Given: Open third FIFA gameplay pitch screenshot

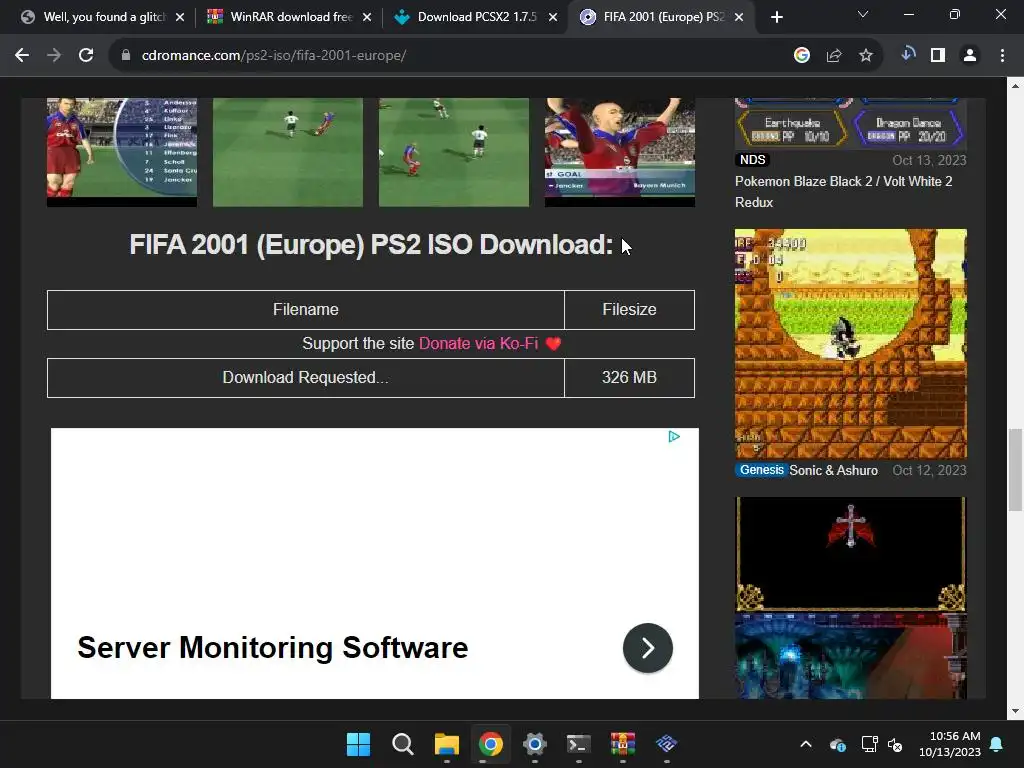Looking at the screenshot, I should point(454,152).
